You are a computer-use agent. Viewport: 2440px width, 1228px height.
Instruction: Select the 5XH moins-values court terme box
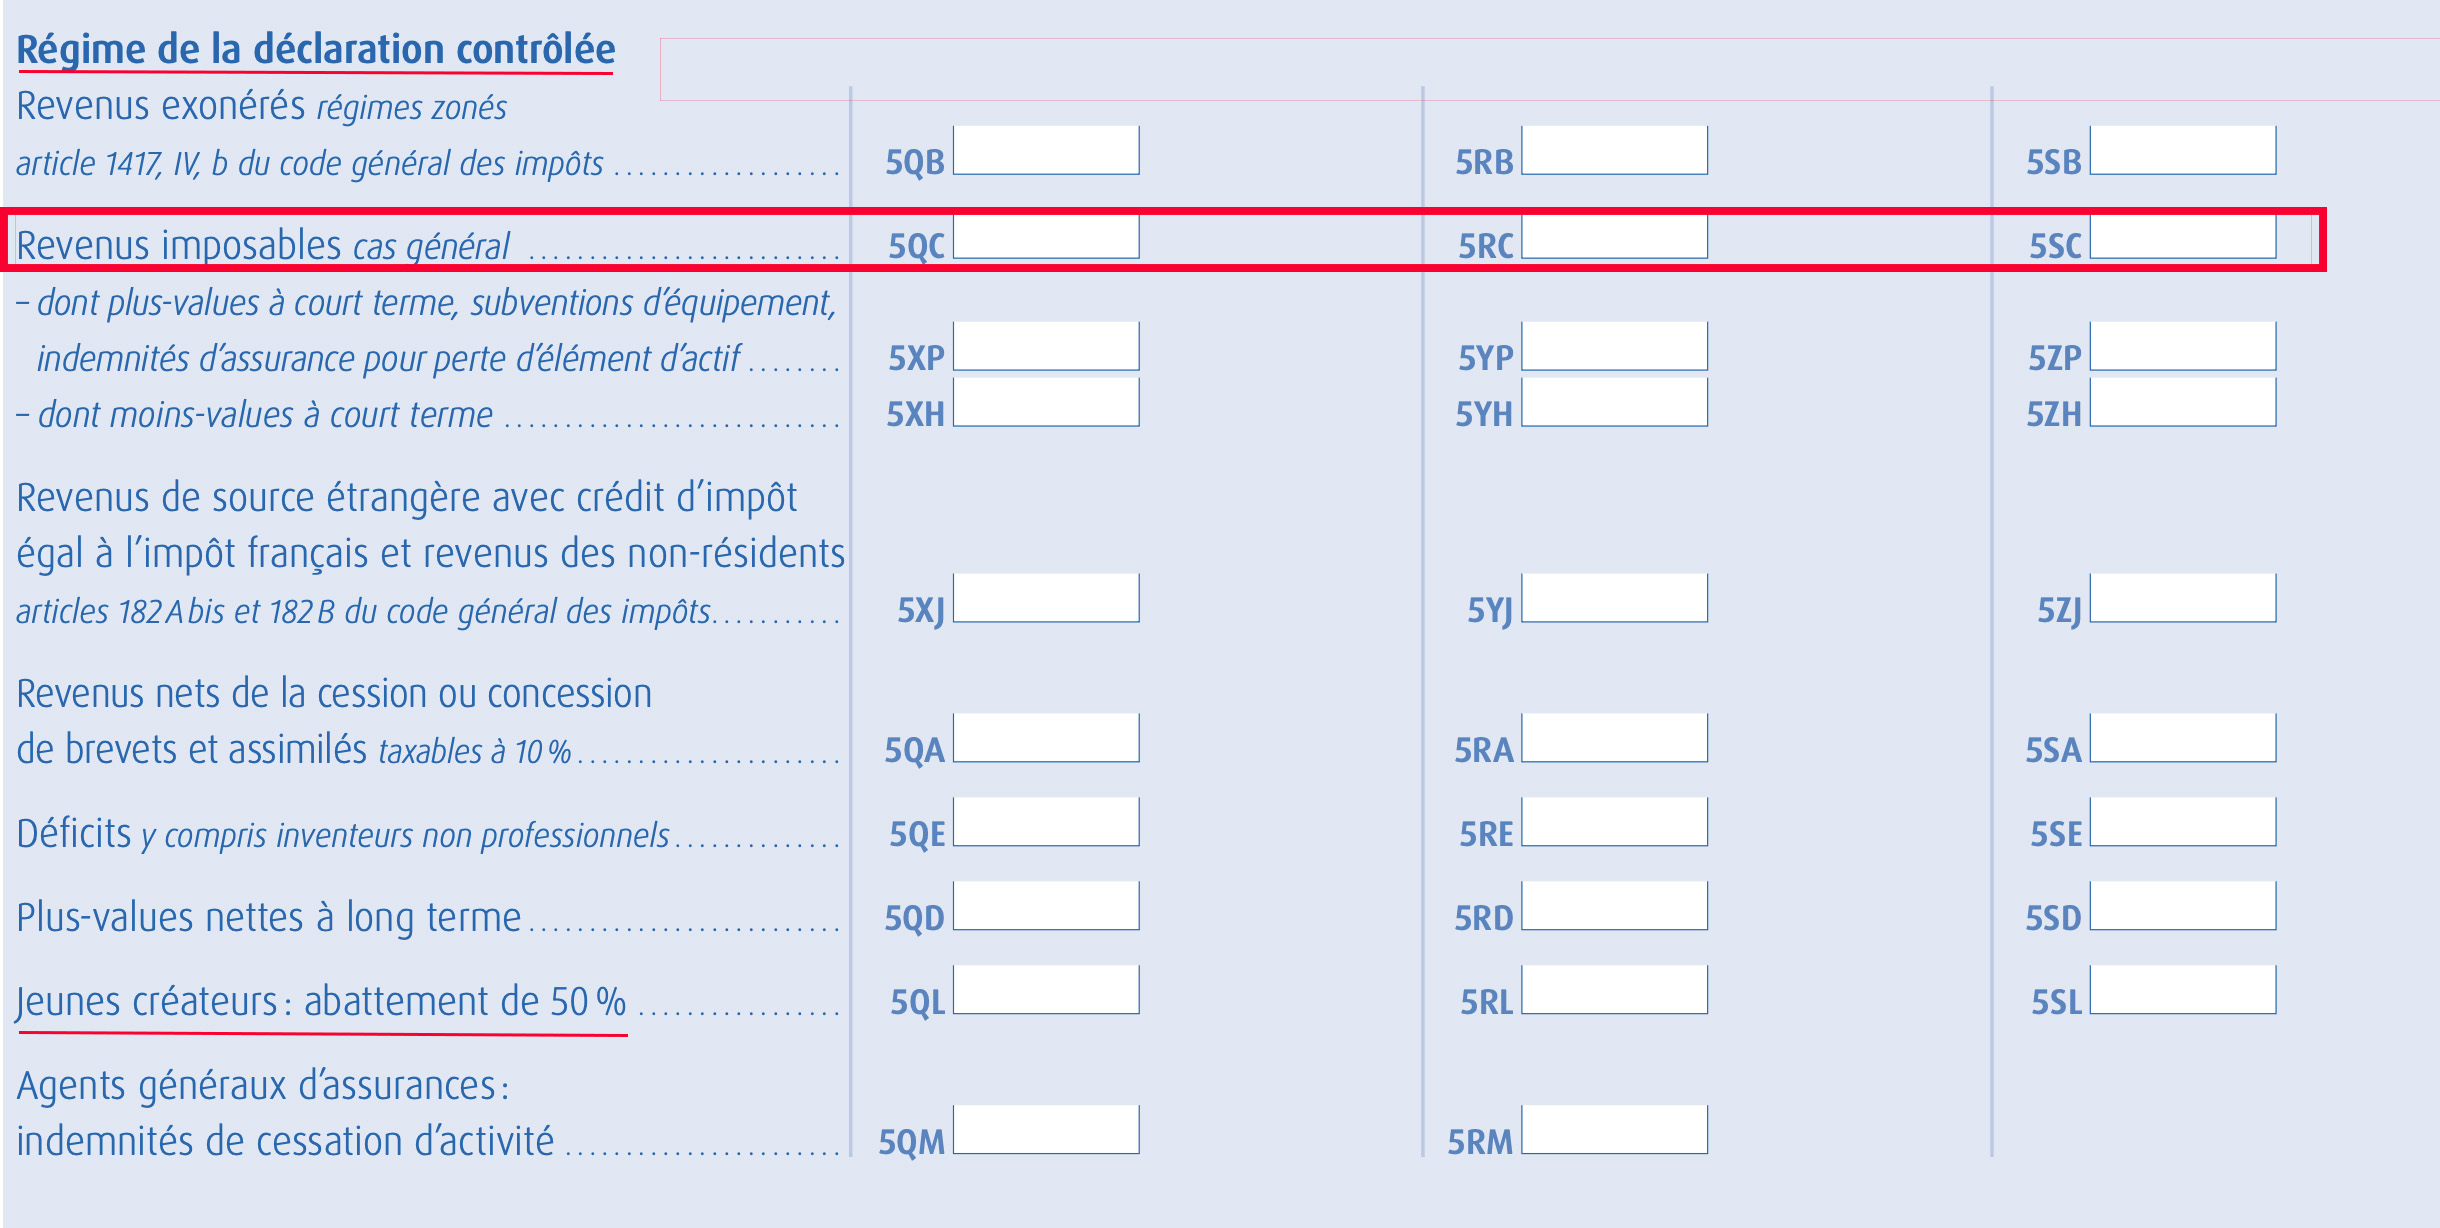[x=1046, y=402]
